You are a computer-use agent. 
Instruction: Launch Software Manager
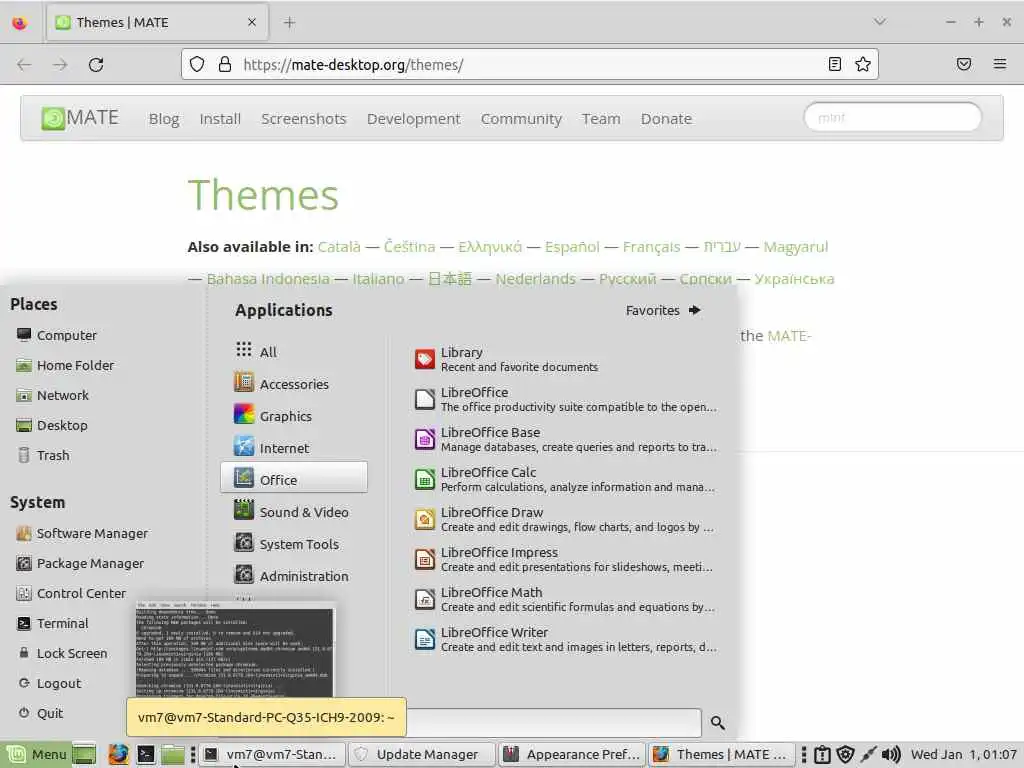pyautogui.click(x=82, y=533)
